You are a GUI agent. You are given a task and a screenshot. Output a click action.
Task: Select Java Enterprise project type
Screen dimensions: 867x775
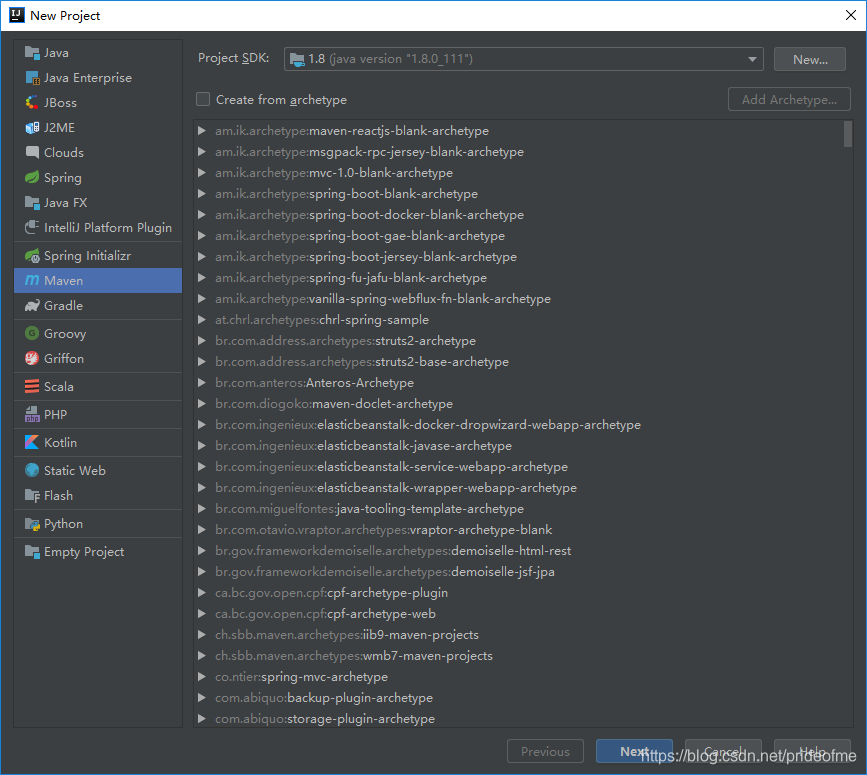98,78
